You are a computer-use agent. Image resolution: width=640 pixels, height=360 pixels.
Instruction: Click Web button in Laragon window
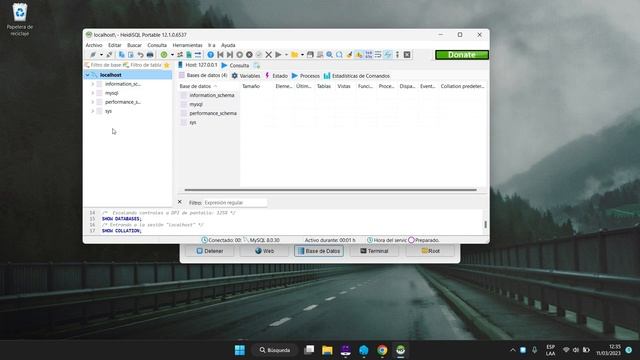click(264, 251)
